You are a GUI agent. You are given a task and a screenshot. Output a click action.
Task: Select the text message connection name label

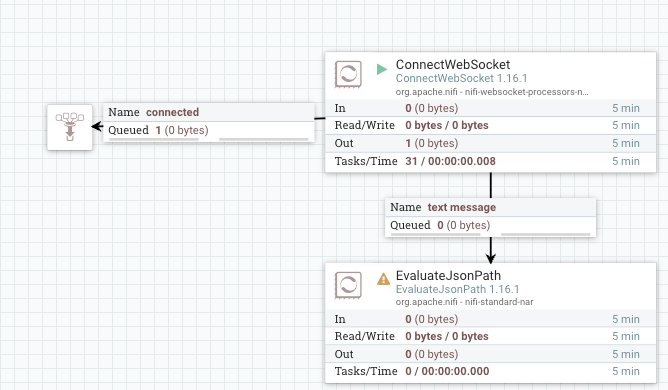tap(462, 207)
